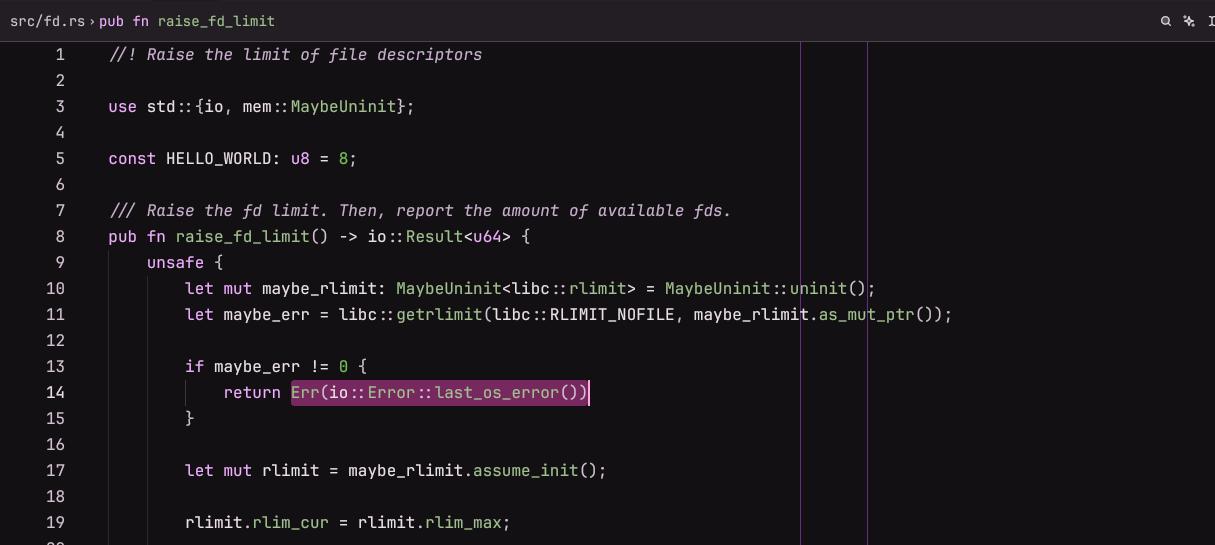1215x545 pixels.
Task: Select line number 1 in the gutter
Action: click(x=60, y=55)
